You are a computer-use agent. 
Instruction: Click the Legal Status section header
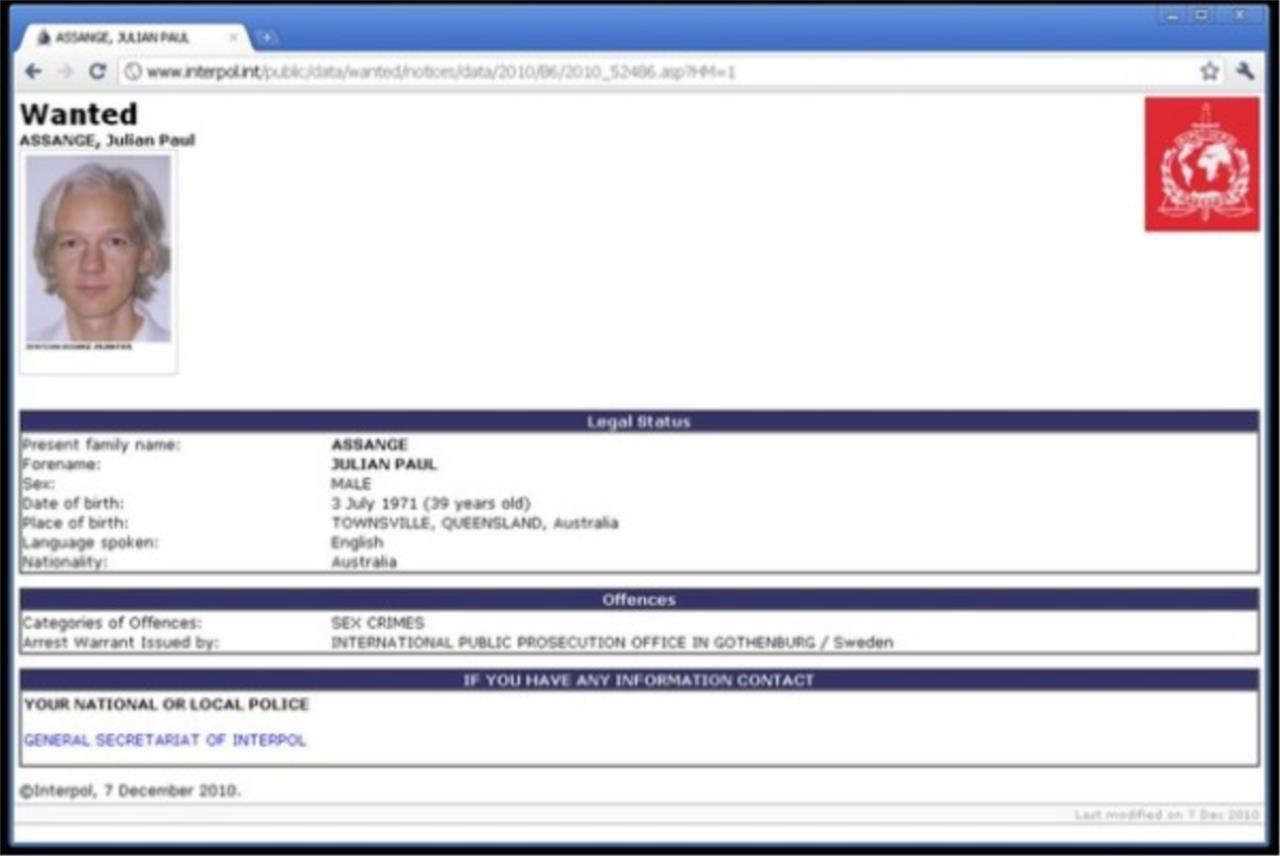639,422
